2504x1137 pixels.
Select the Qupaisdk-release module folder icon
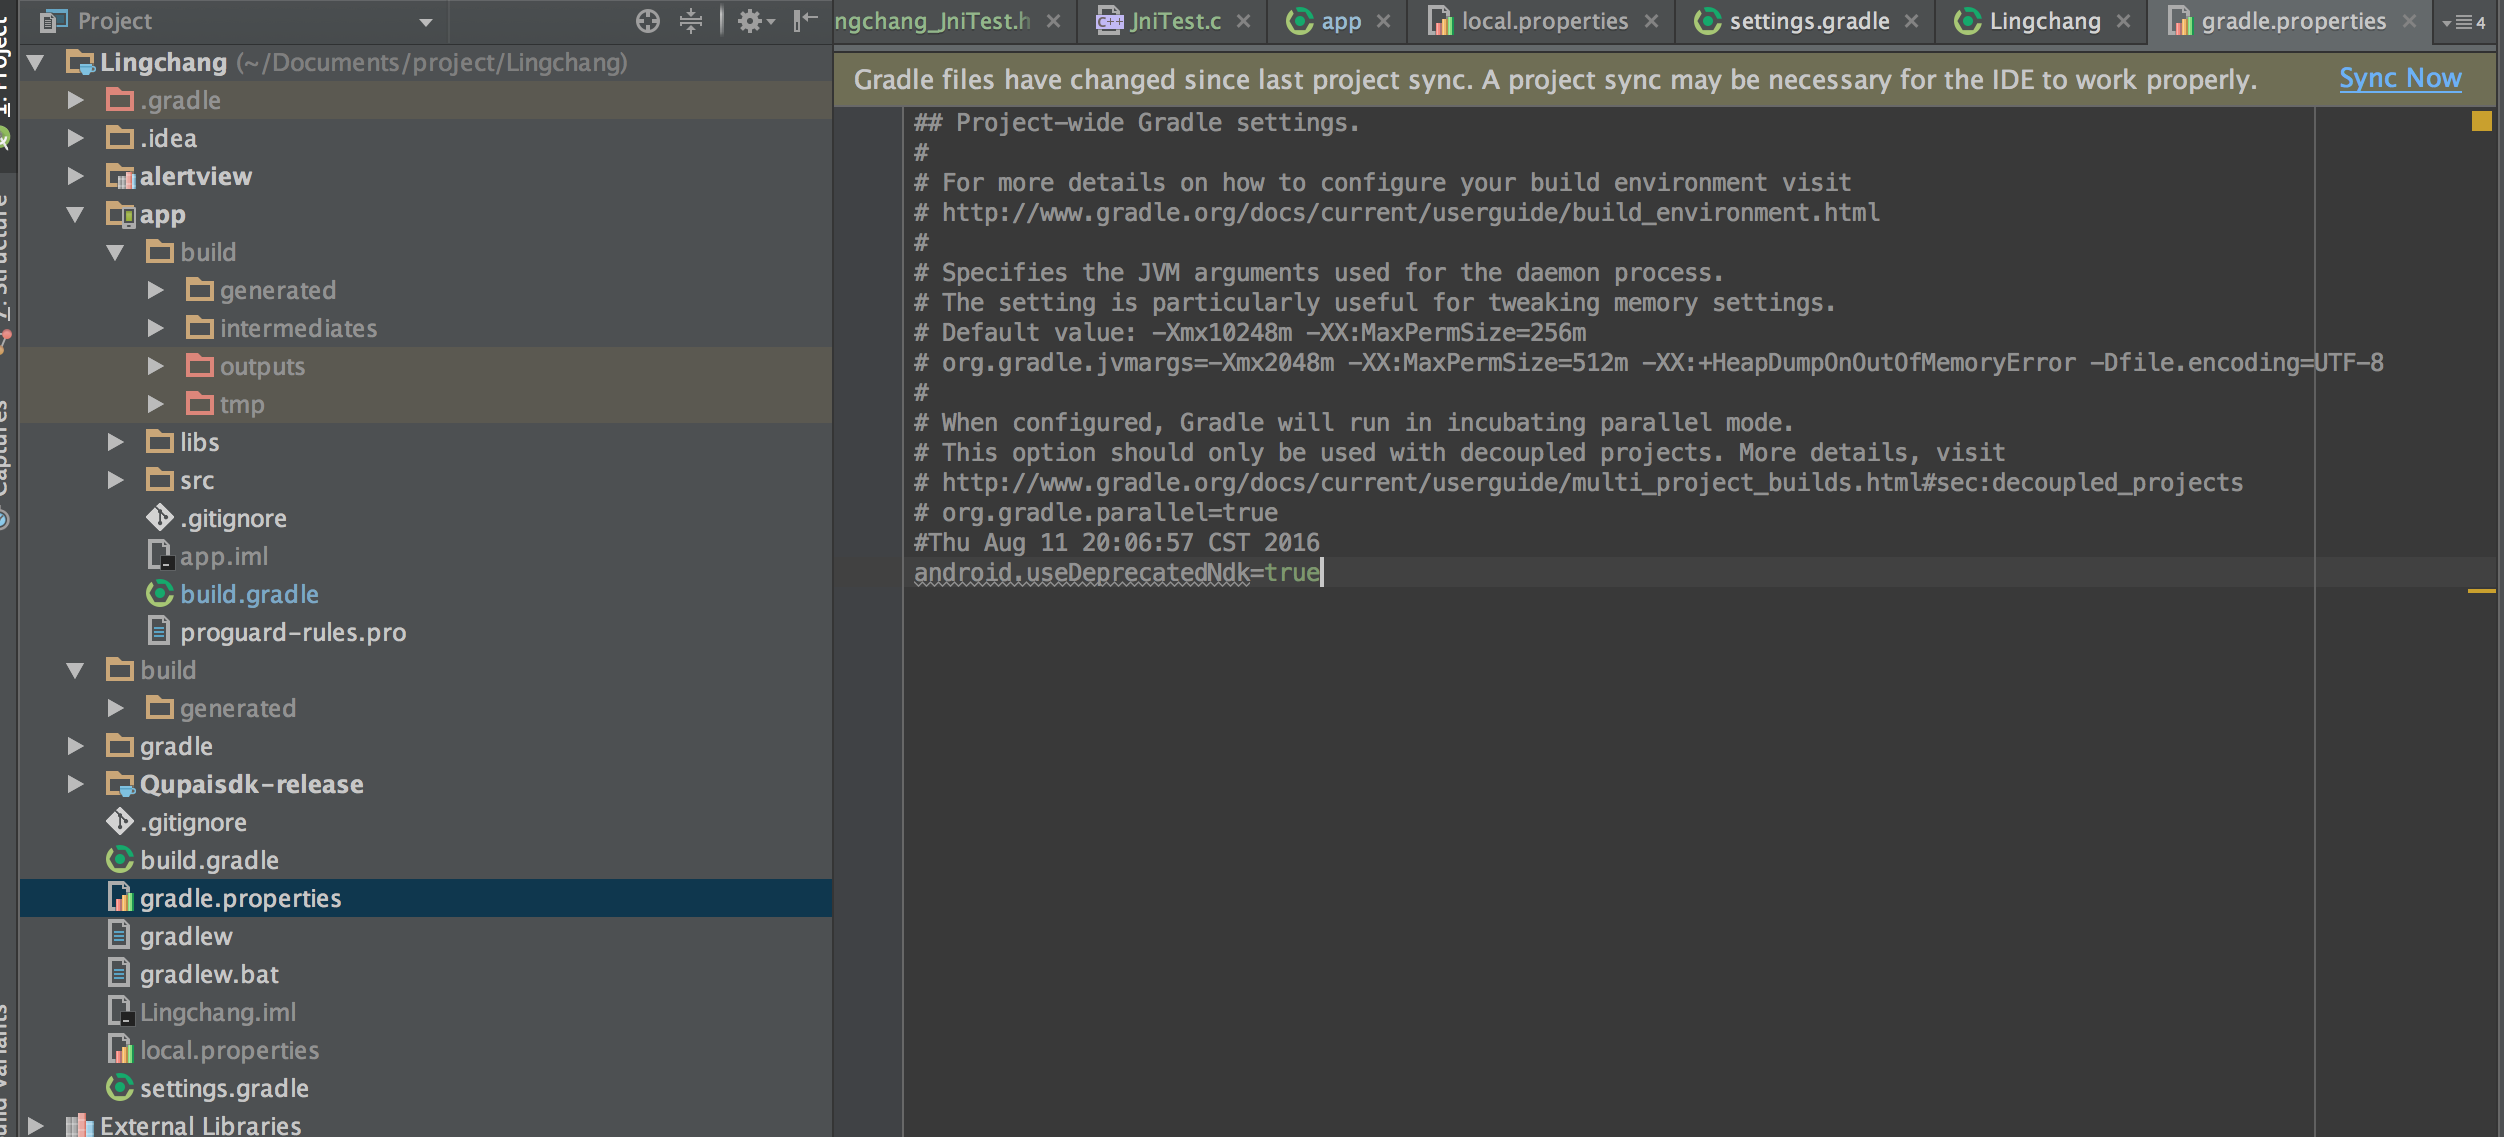point(120,784)
